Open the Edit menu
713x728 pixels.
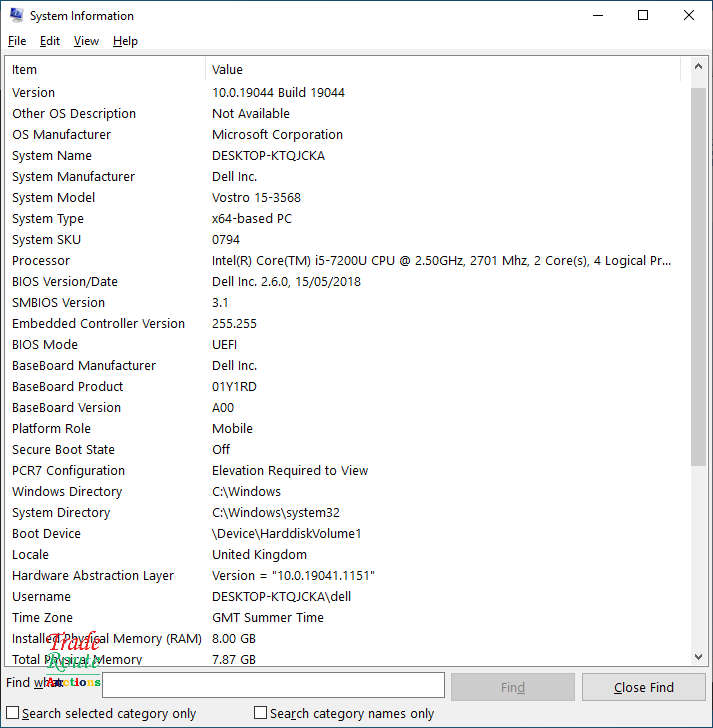tap(50, 41)
